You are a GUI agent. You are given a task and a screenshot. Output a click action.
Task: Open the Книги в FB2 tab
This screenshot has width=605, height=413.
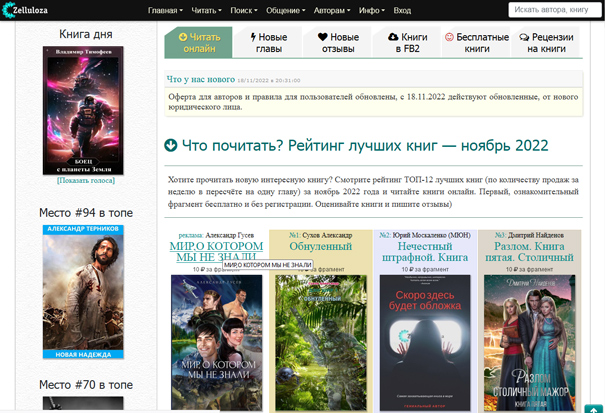pyautogui.click(x=407, y=42)
